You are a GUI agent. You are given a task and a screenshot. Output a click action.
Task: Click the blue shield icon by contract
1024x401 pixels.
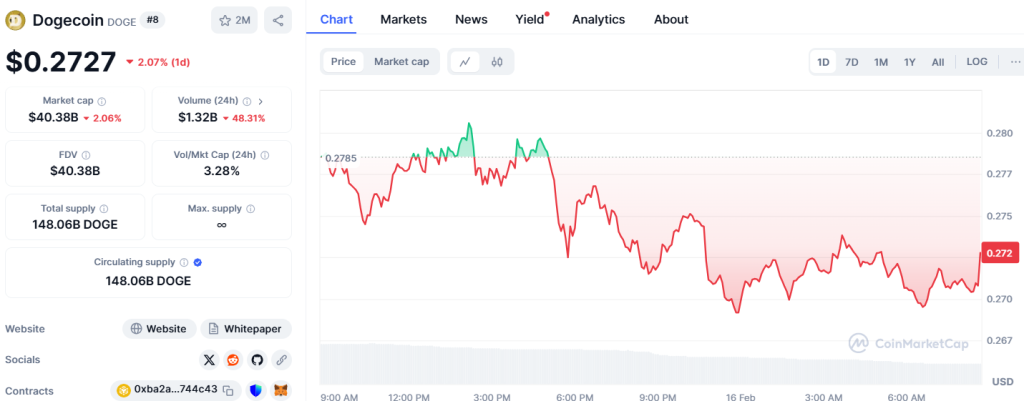[x=256, y=391]
